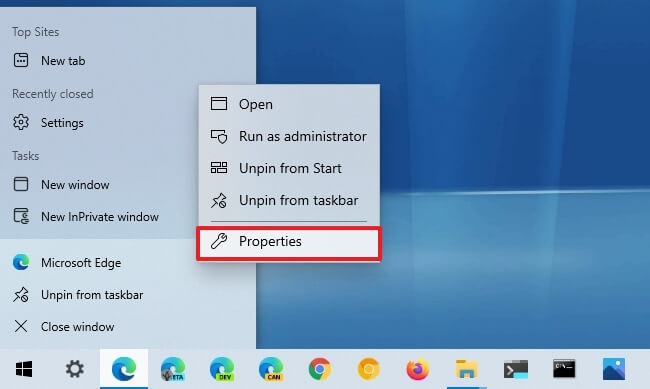This screenshot has width=650, height=389.
Task: Choose Open in context menu
Action: pyautogui.click(x=289, y=104)
